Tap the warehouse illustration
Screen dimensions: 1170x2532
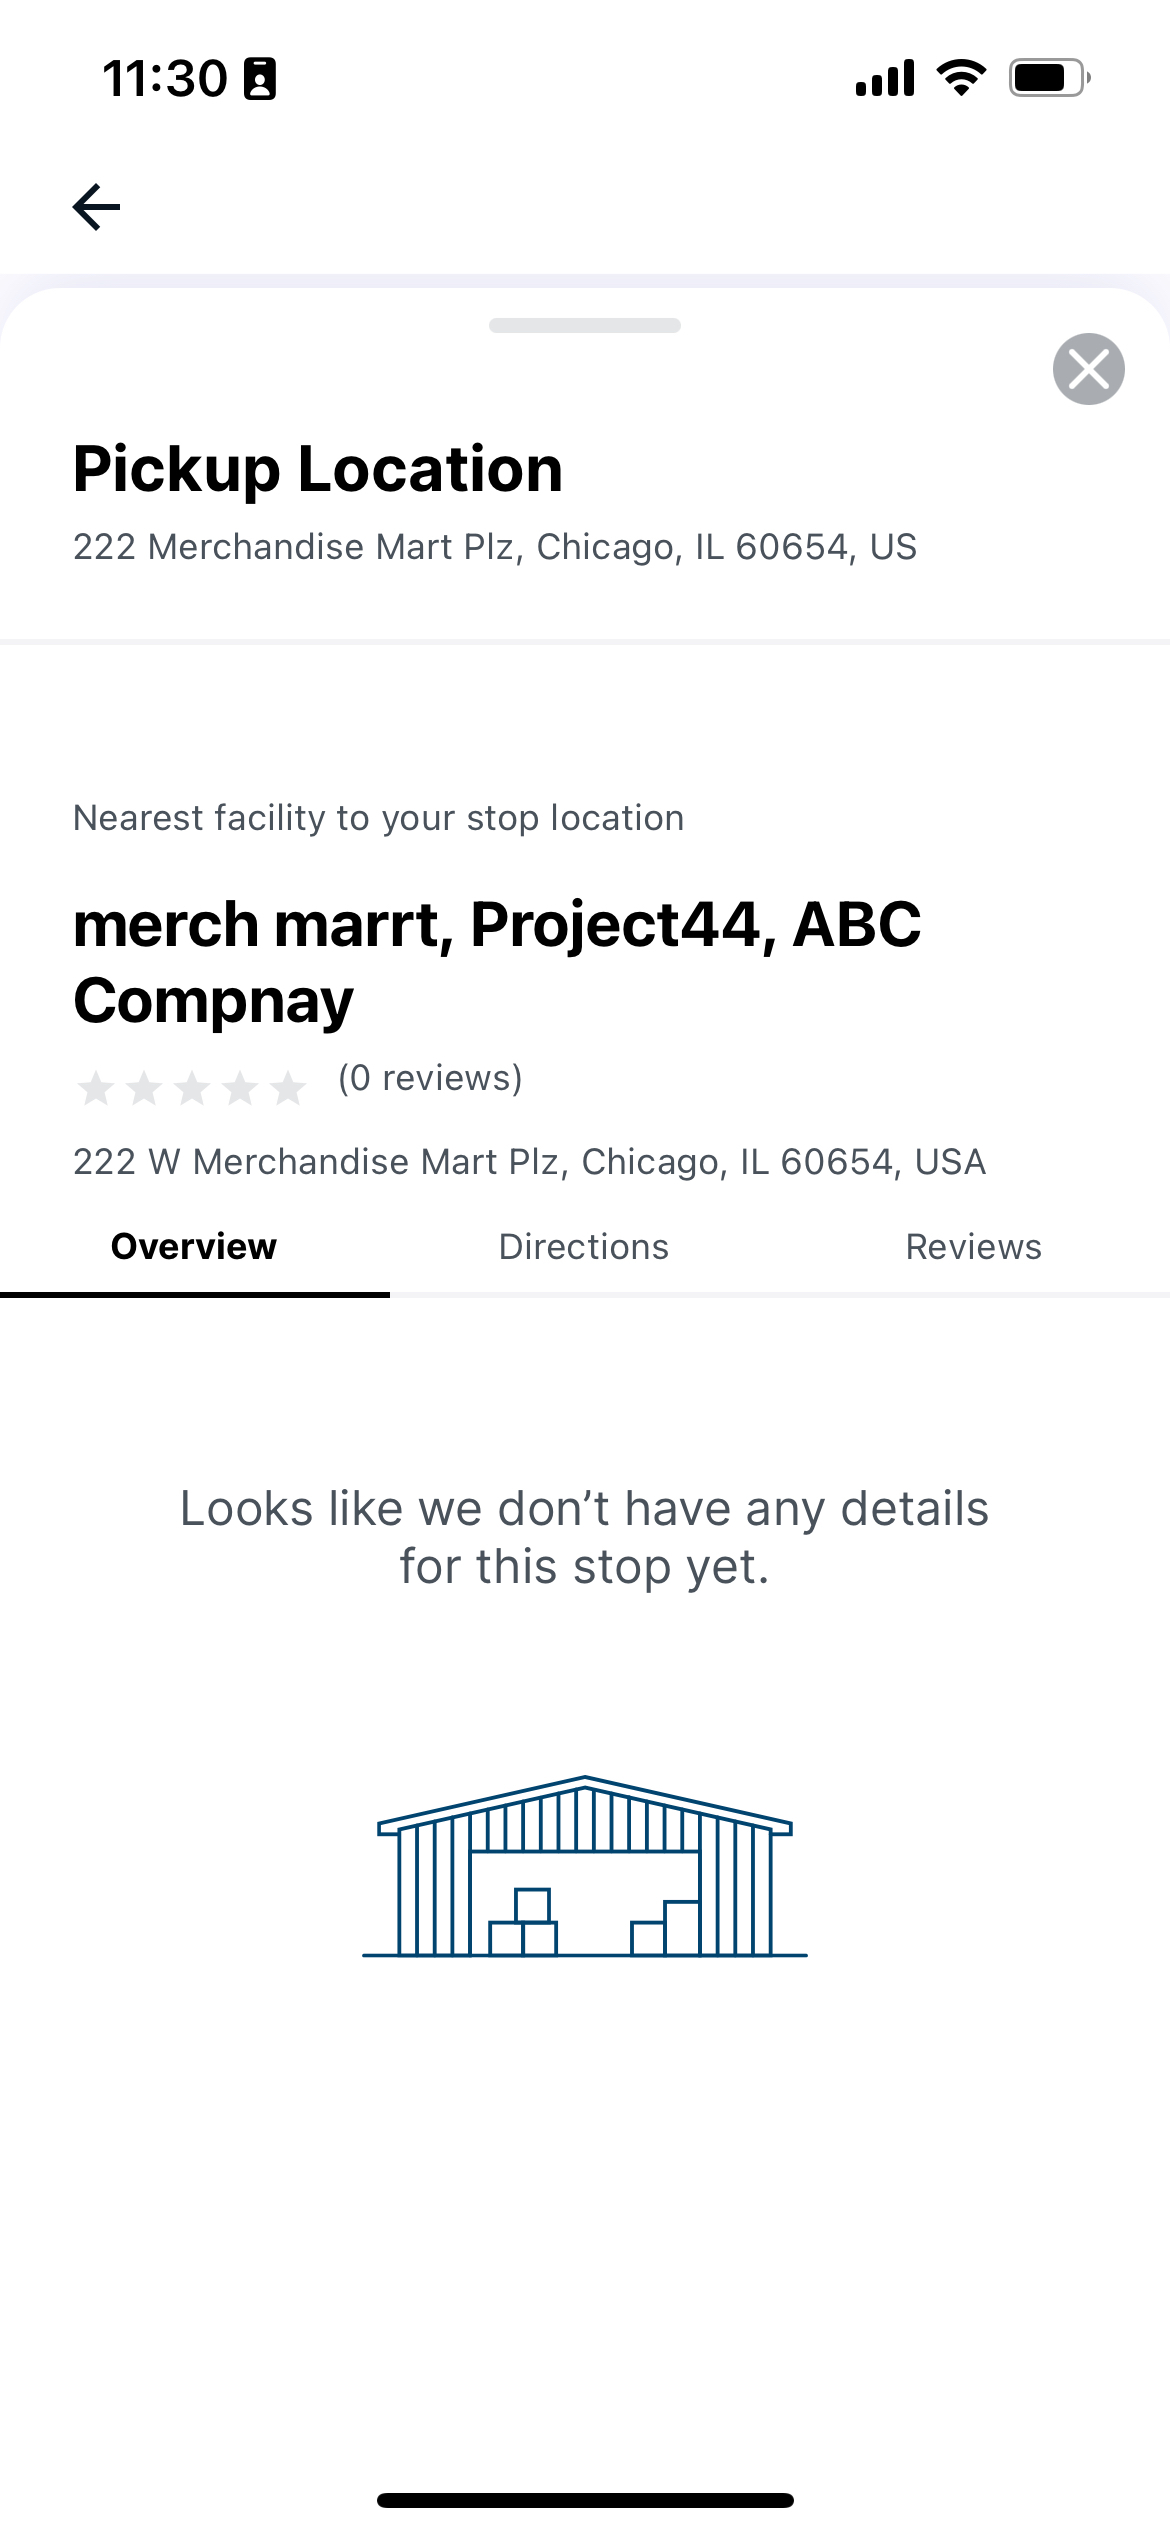coord(585,1866)
